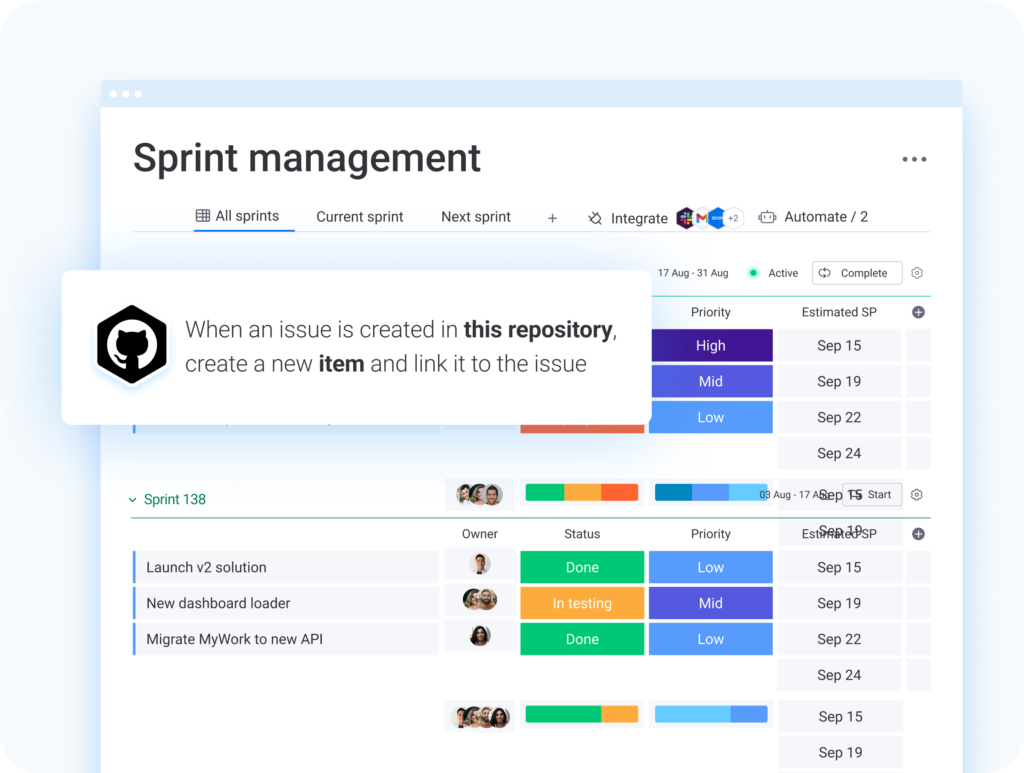Viewport: 1024px width, 773px height.
Task: Open settings gear for Sprint 138
Action: pyautogui.click(x=917, y=495)
